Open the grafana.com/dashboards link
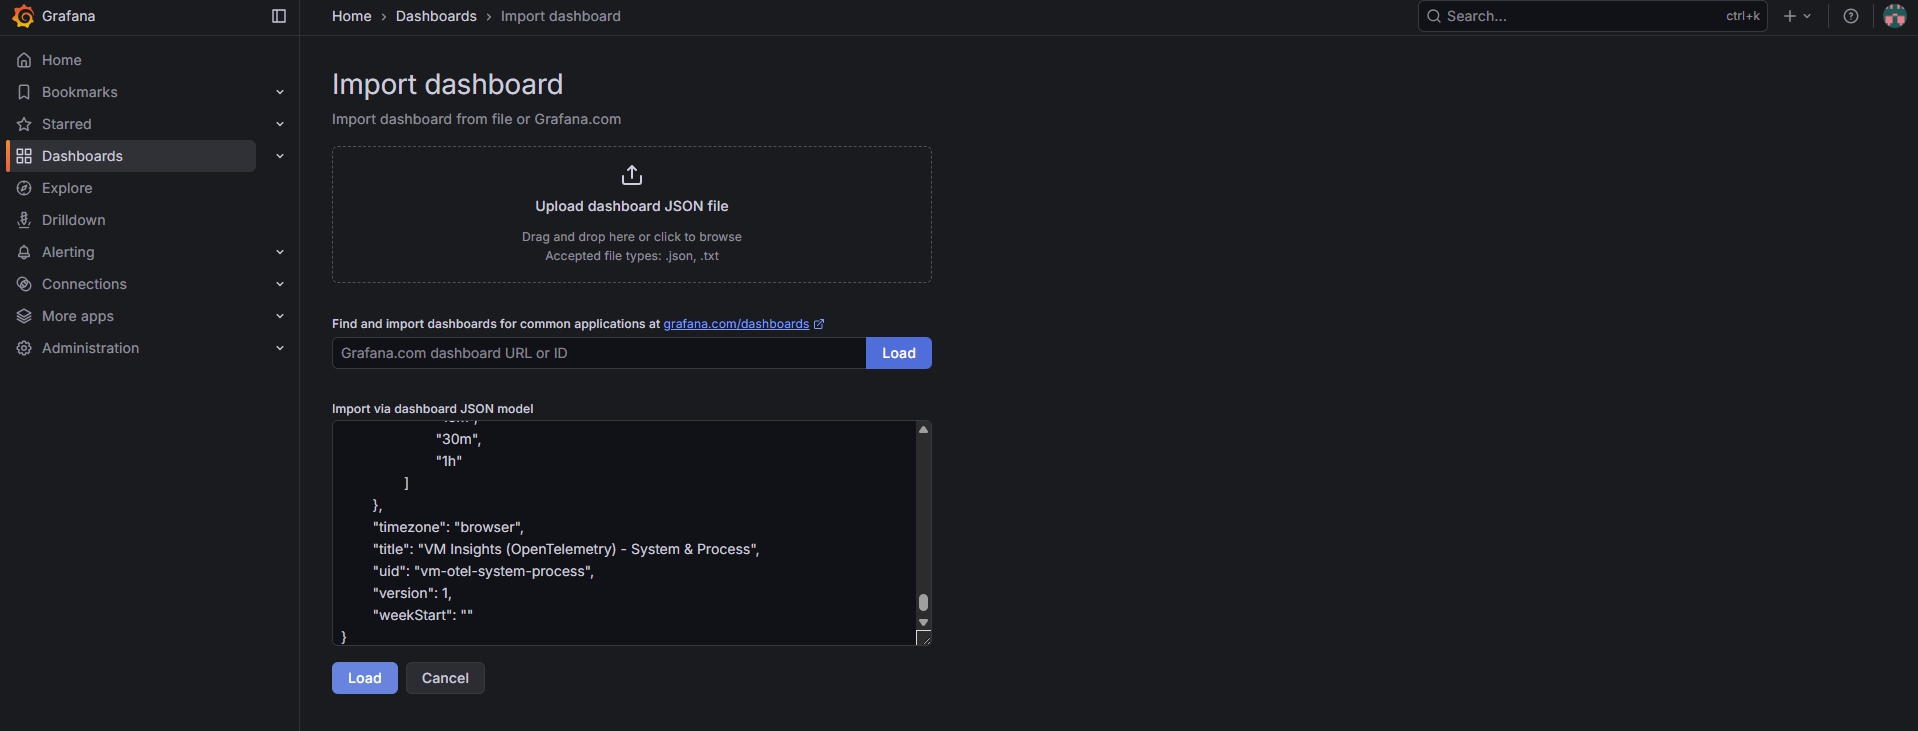Image resolution: width=1918 pixels, height=731 pixels. 736,324
